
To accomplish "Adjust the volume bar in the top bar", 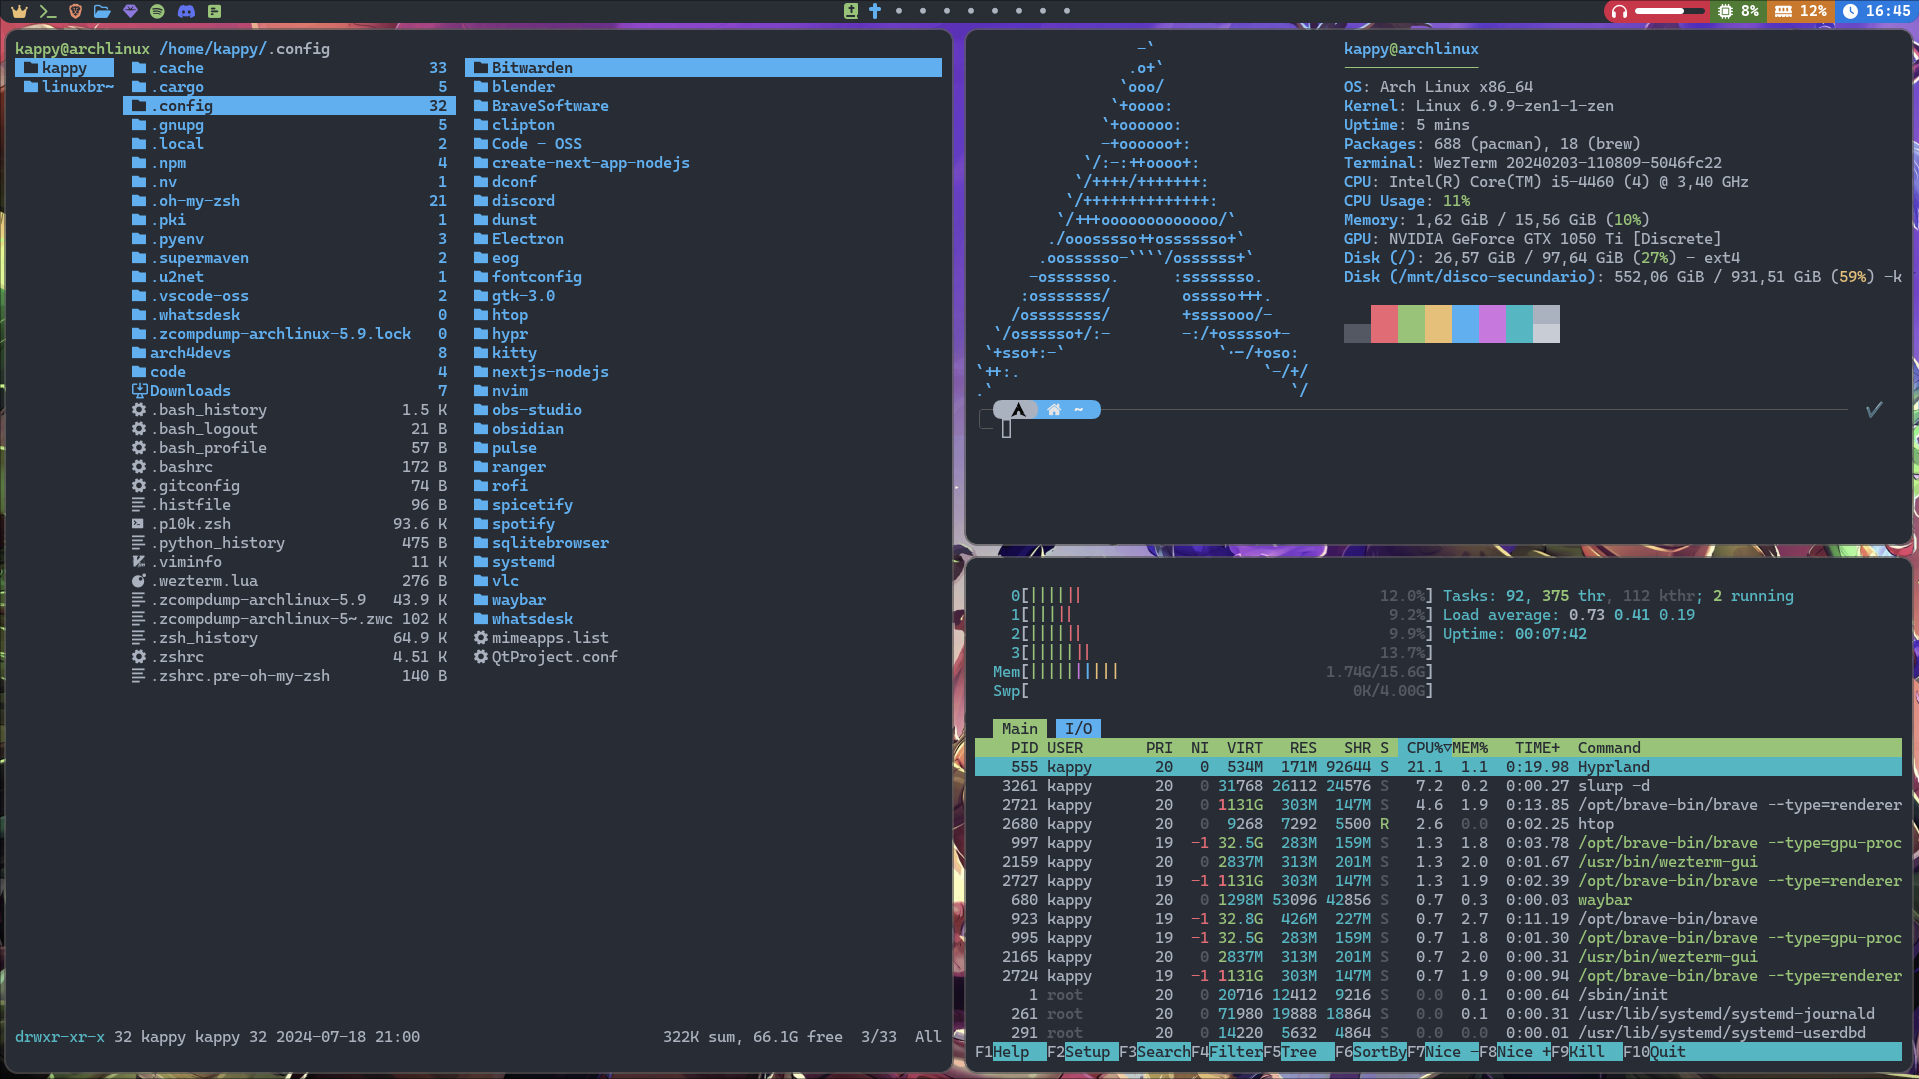I will pyautogui.click(x=1669, y=11).
